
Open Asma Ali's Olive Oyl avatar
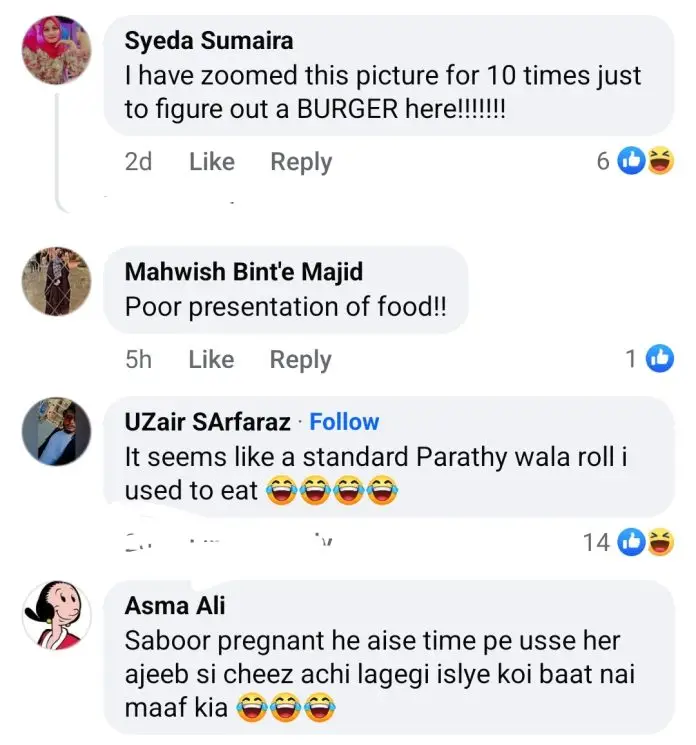[56, 615]
